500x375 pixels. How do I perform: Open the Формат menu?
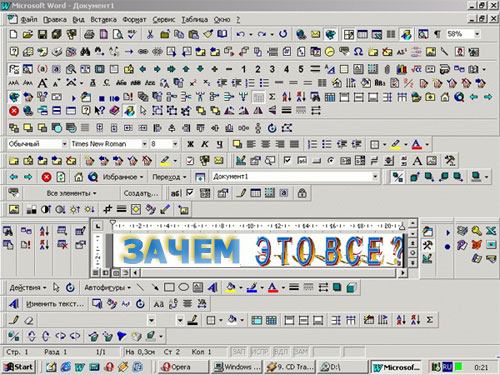point(134,20)
